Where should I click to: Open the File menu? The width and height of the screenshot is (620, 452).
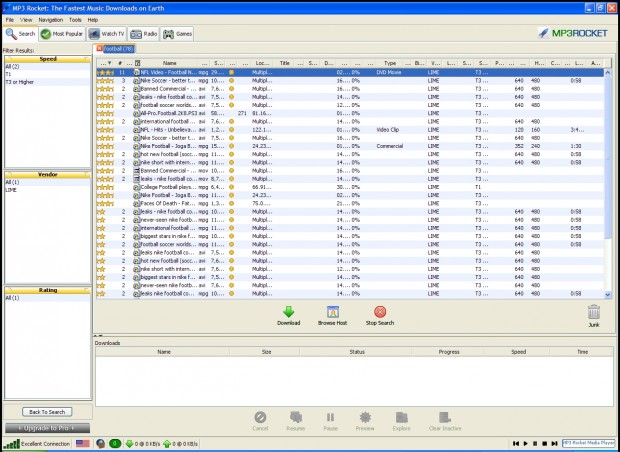click(x=9, y=20)
